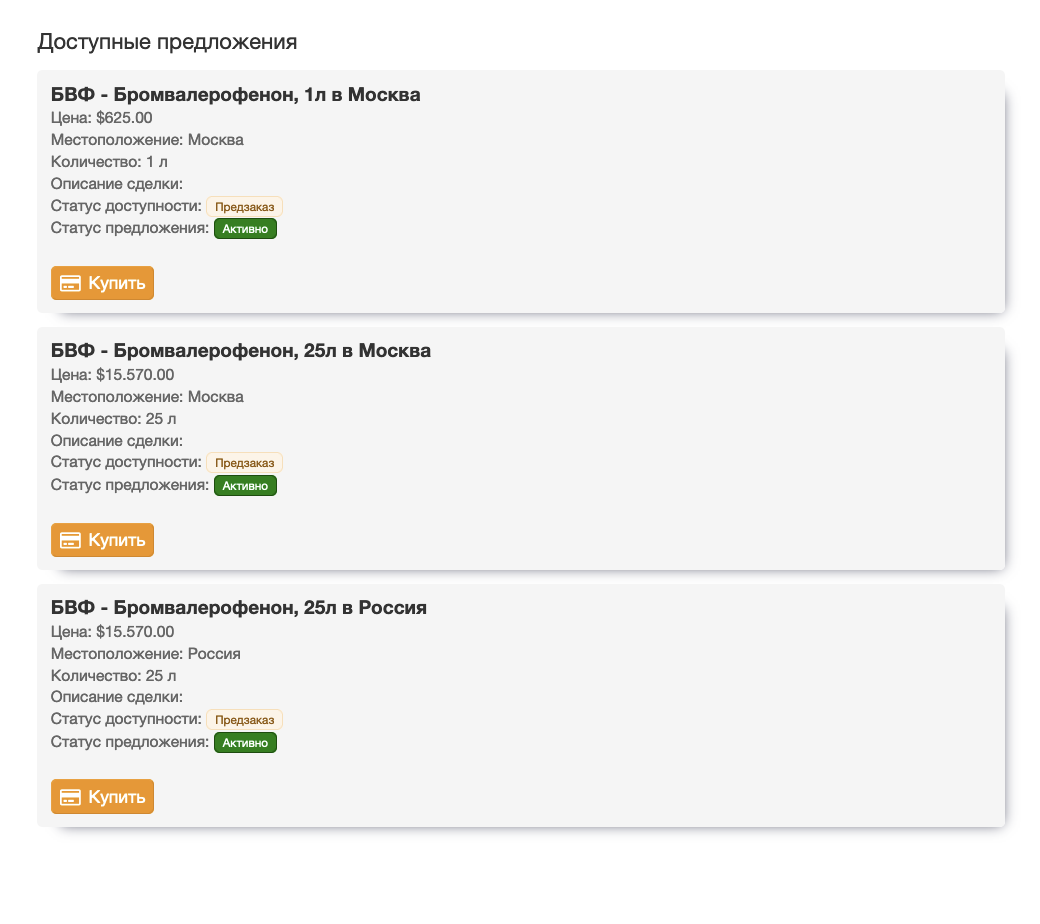The image size is (1040, 924).
Task: Click the $625.00 price text
Action: (124, 118)
